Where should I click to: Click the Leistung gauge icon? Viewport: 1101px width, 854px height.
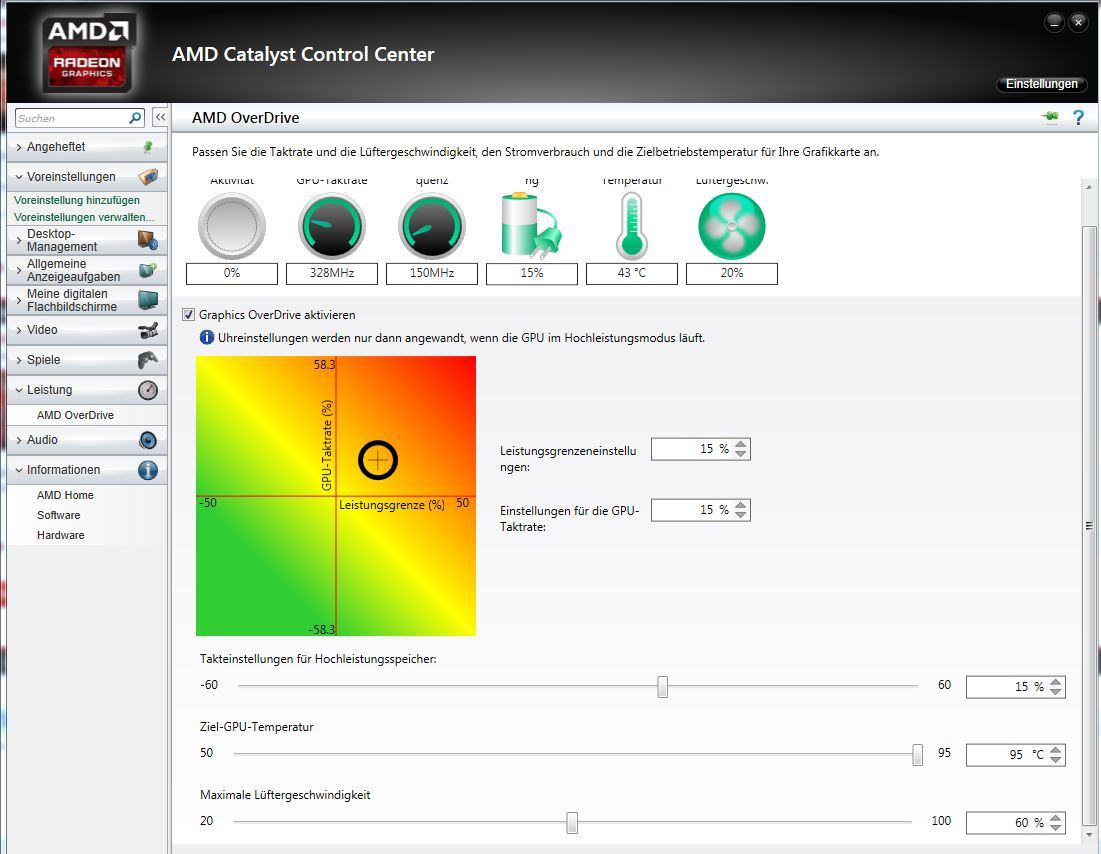148,390
